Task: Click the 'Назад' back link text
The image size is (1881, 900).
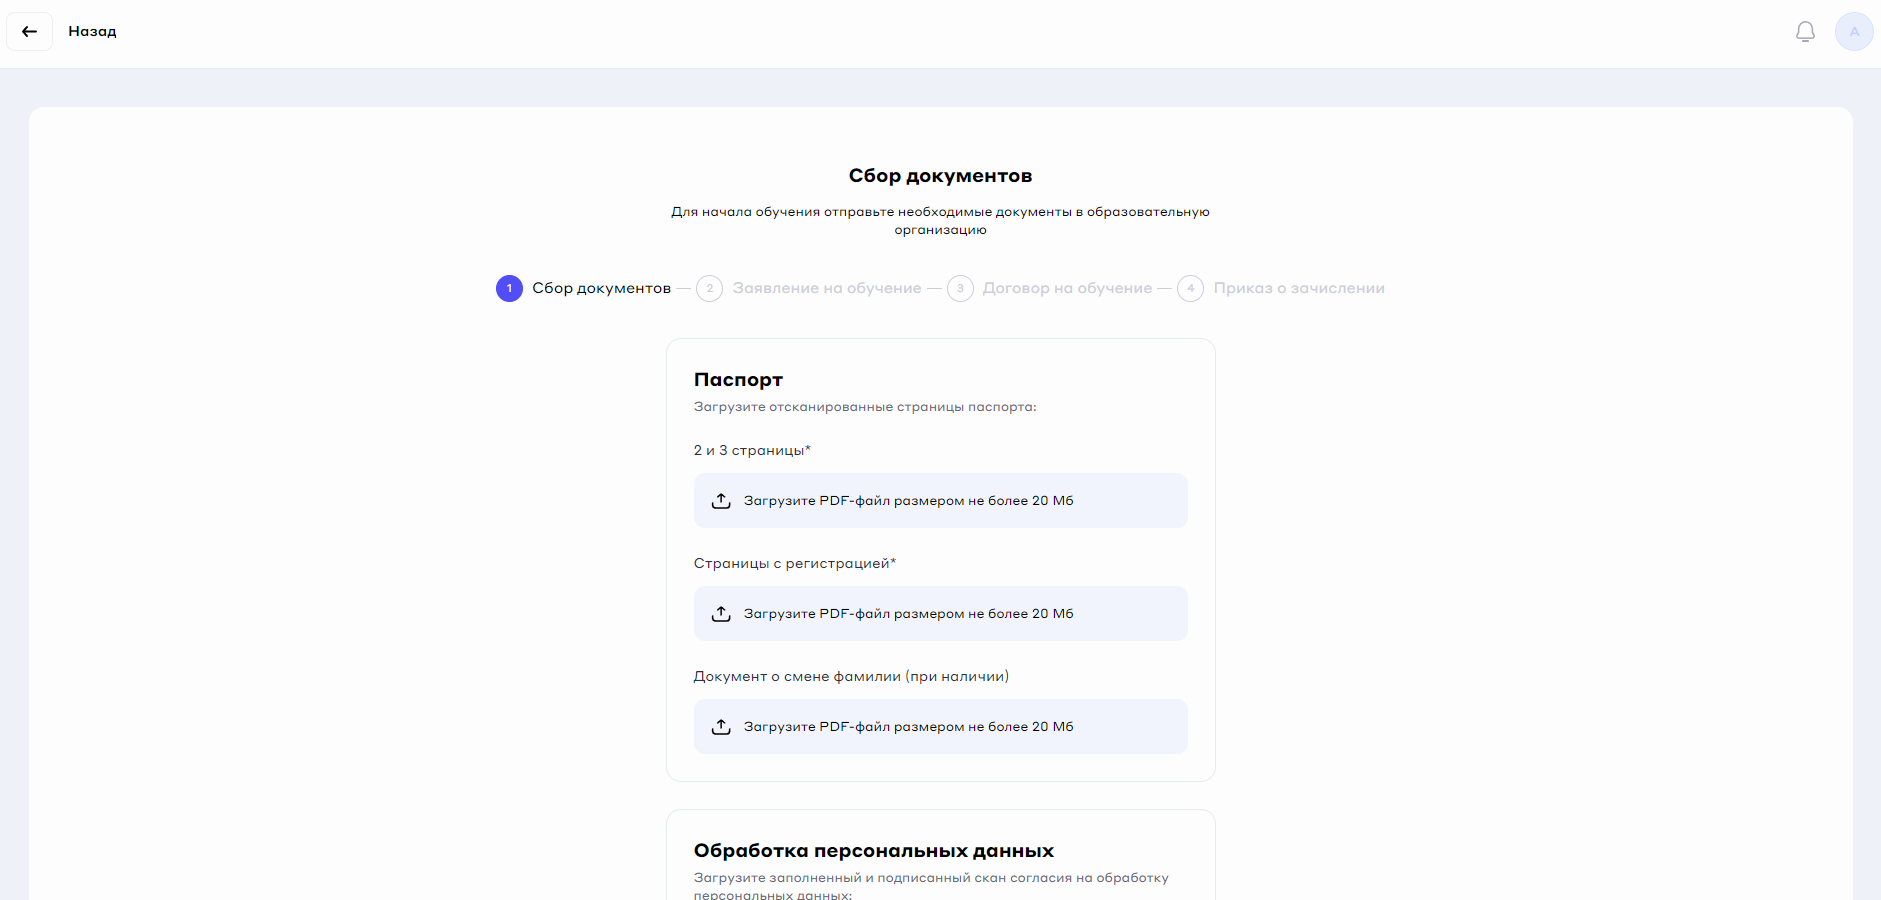Action: [92, 32]
